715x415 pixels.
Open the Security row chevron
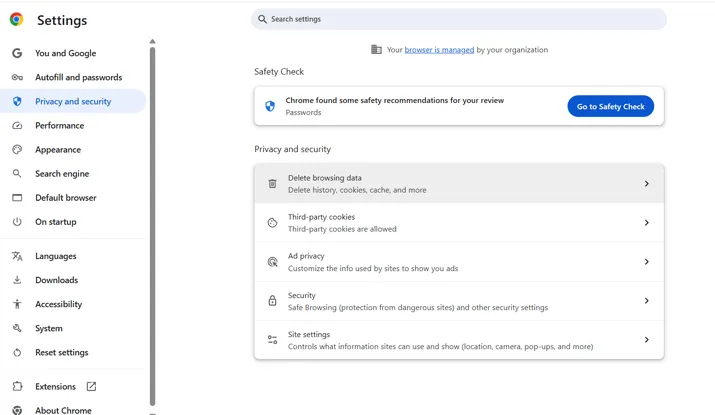pos(646,301)
